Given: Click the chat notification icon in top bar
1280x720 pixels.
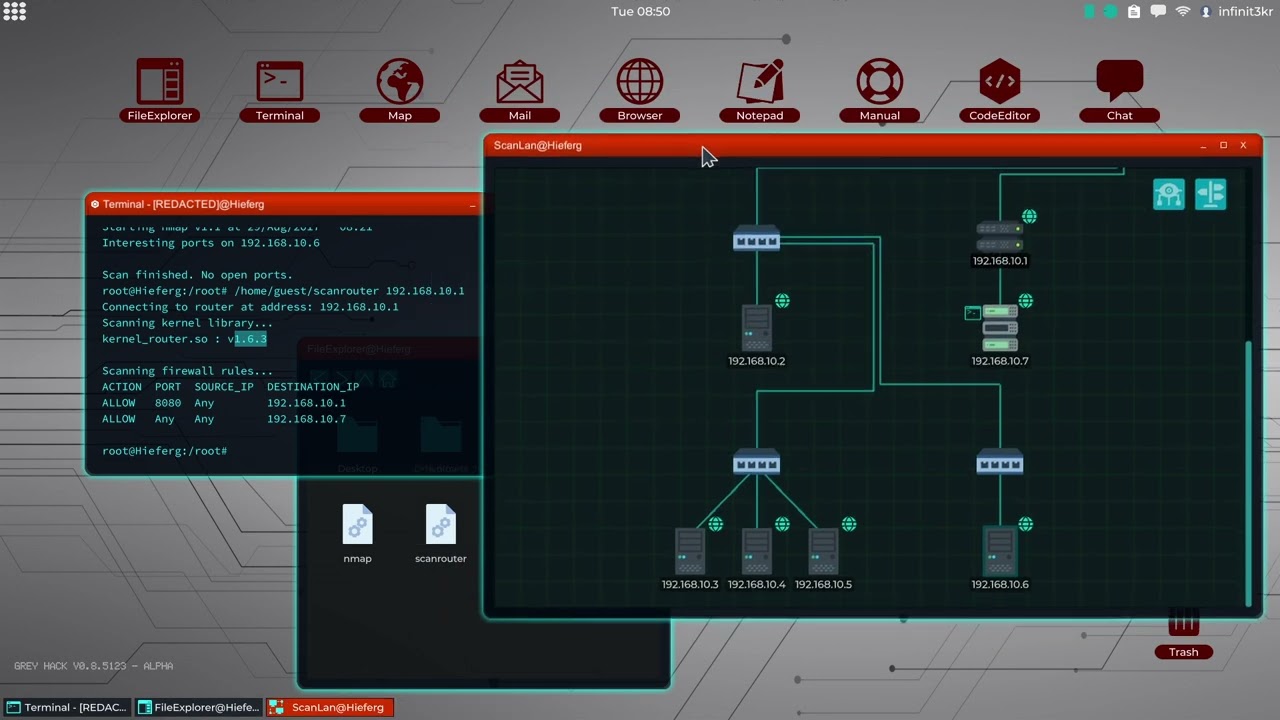Looking at the screenshot, I should [1158, 12].
